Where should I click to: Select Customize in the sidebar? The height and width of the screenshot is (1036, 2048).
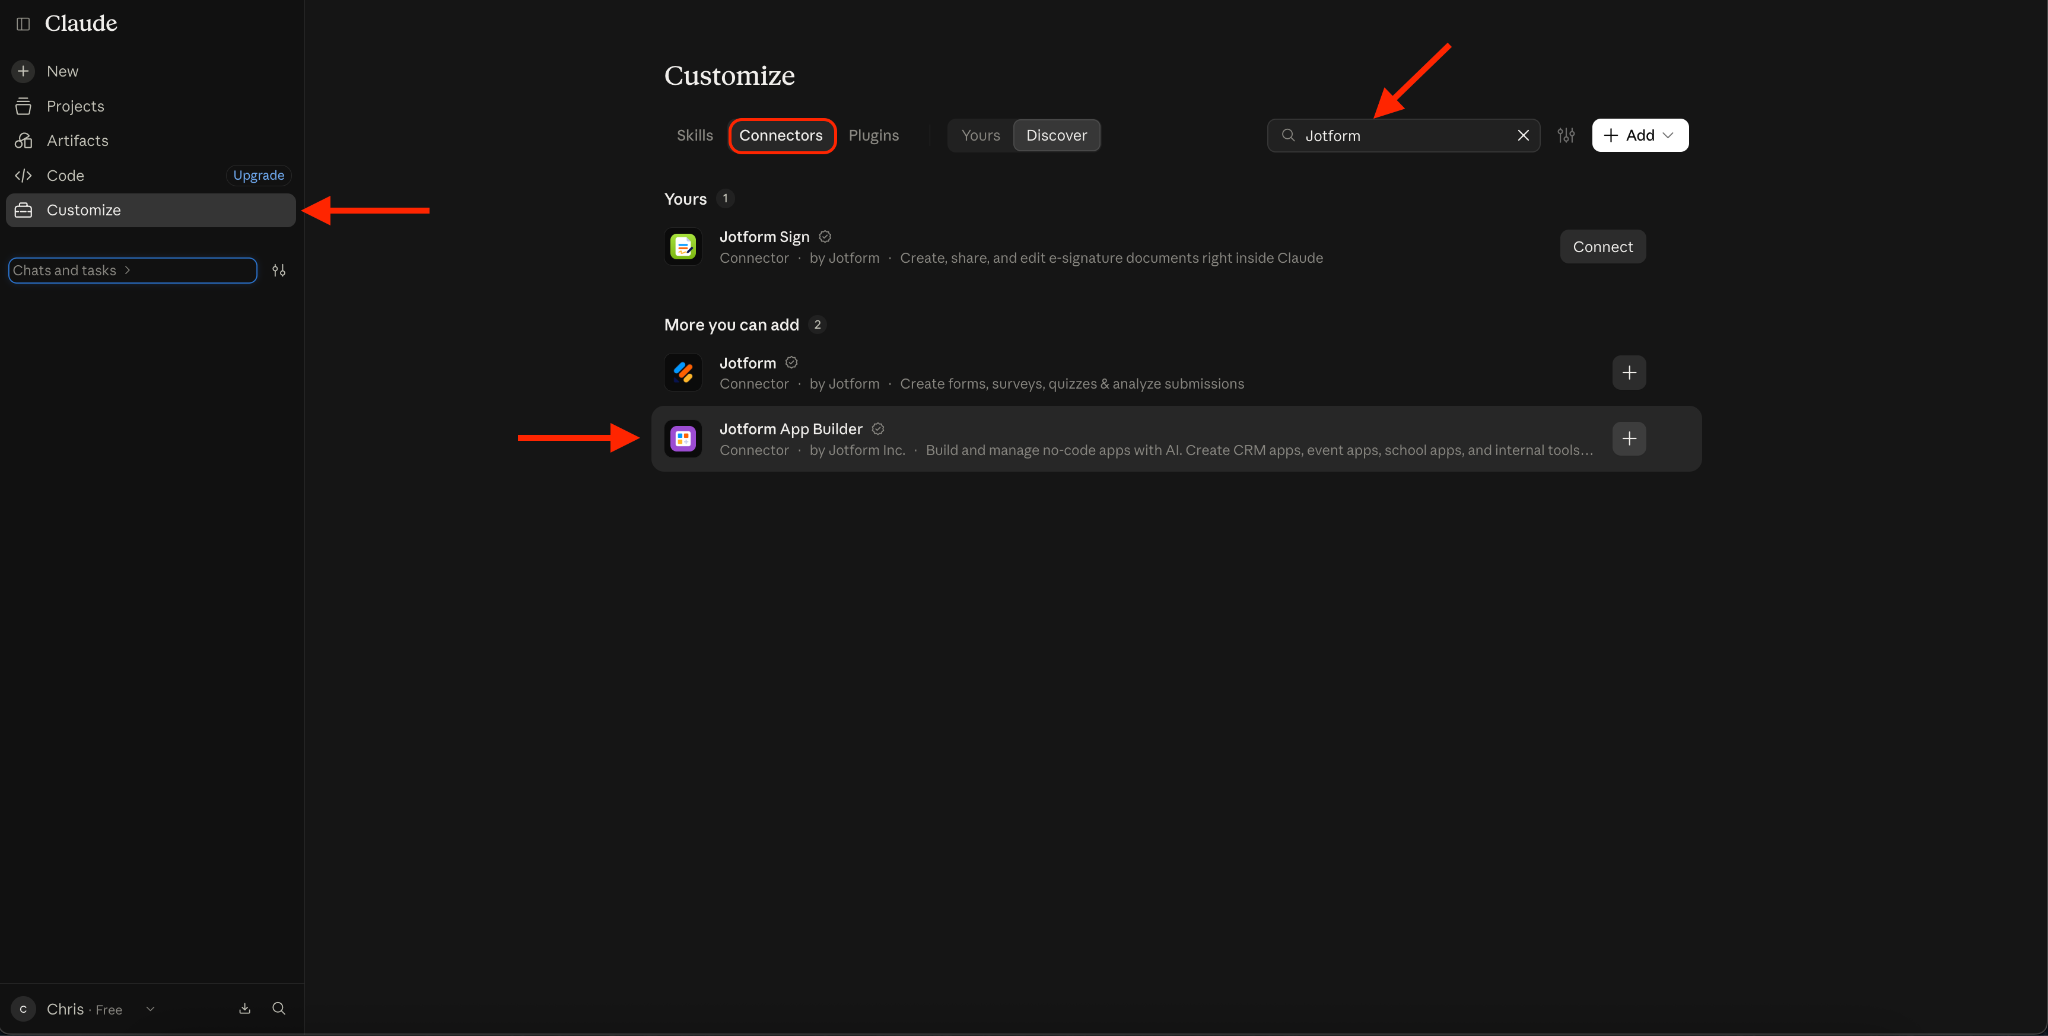150,210
